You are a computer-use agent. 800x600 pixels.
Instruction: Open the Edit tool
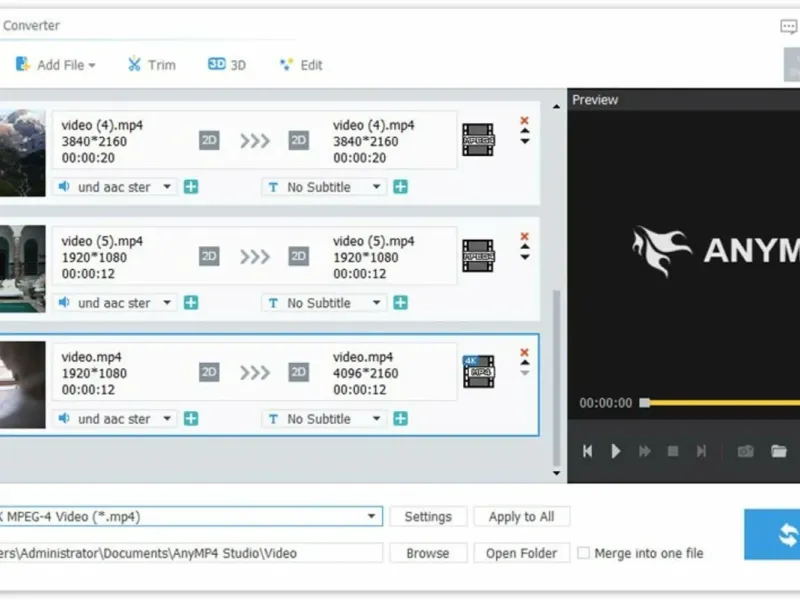click(301, 65)
